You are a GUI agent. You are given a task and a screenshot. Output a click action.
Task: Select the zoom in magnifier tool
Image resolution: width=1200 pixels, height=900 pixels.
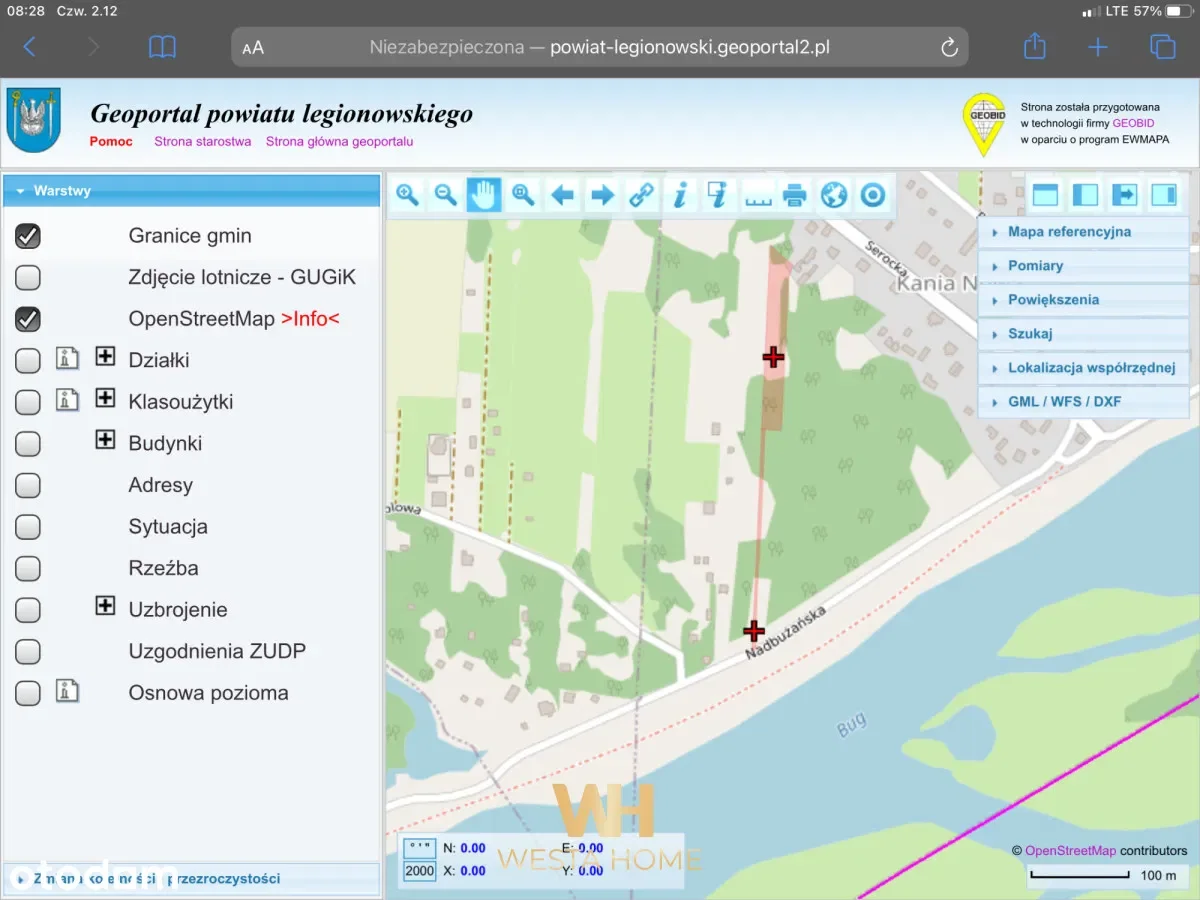click(407, 195)
